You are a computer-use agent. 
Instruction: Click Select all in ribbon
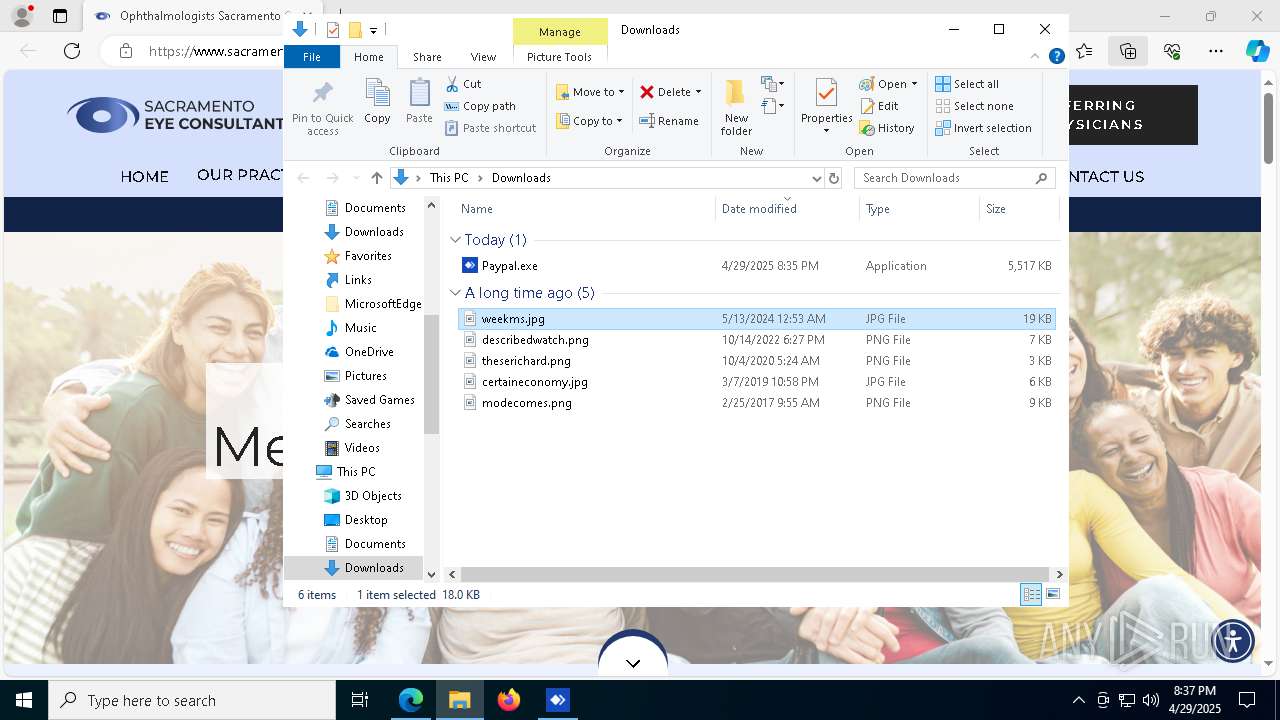[967, 84]
